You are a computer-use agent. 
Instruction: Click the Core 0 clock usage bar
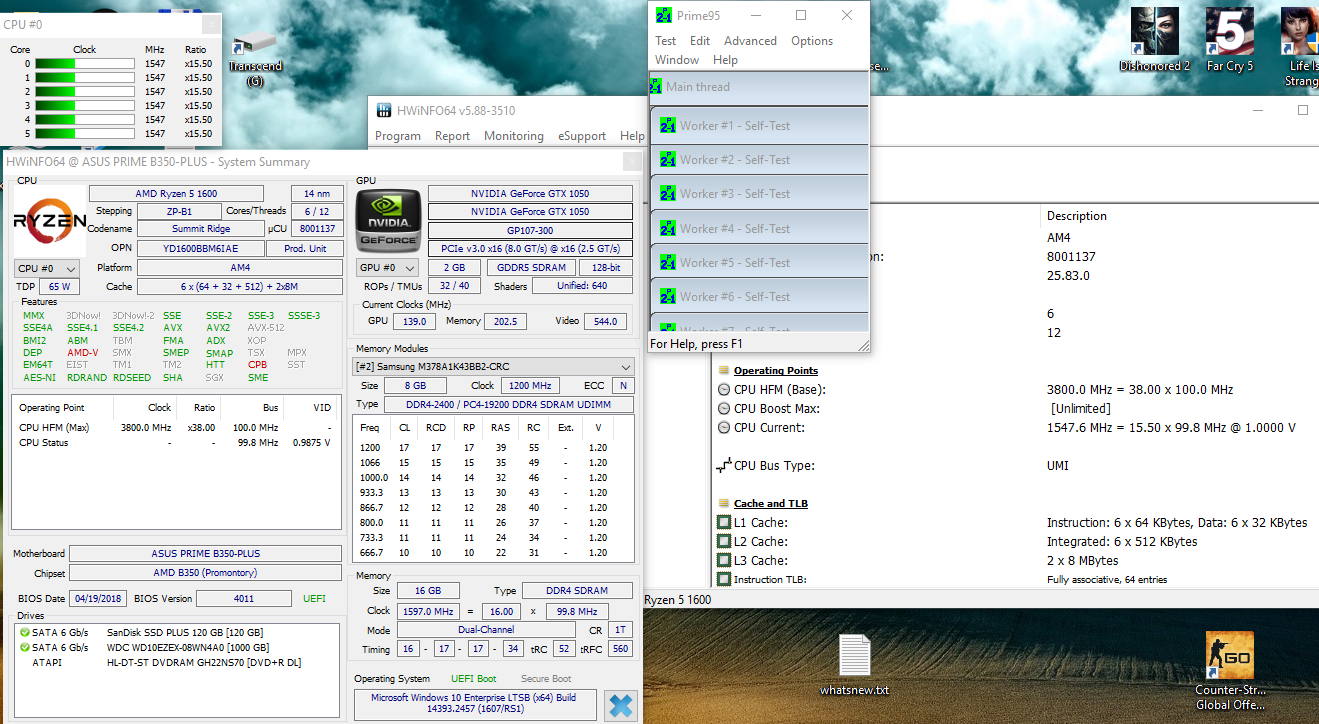[x=85, y=63]
